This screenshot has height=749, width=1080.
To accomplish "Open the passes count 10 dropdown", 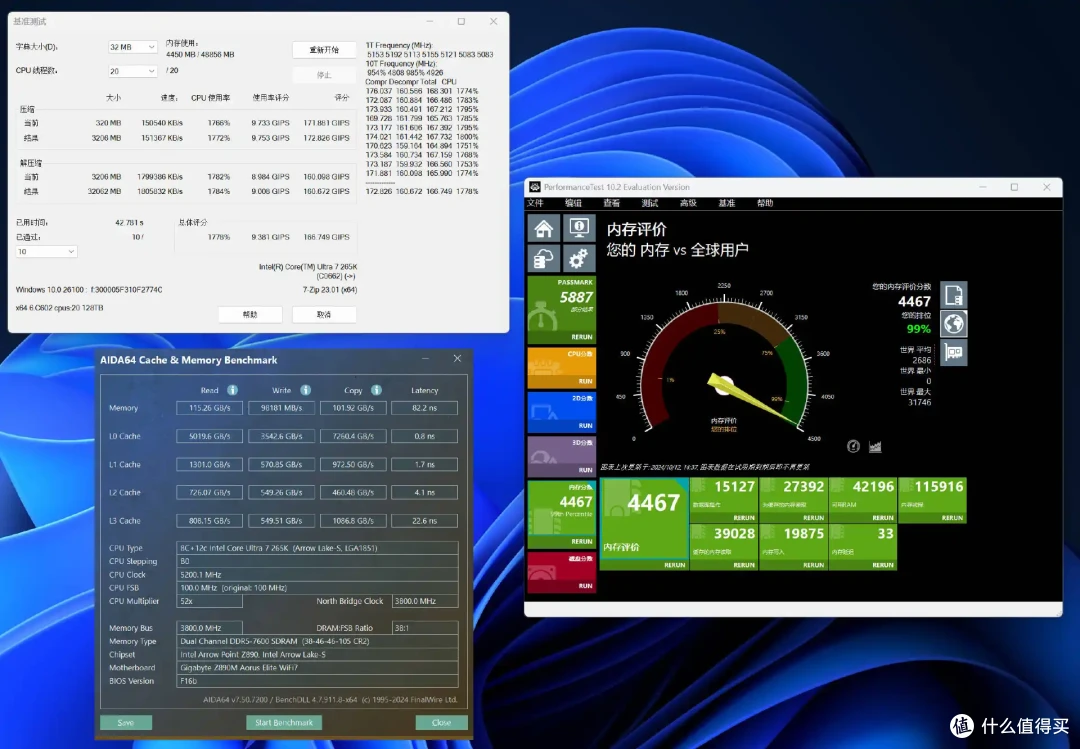I will [46, 252].
